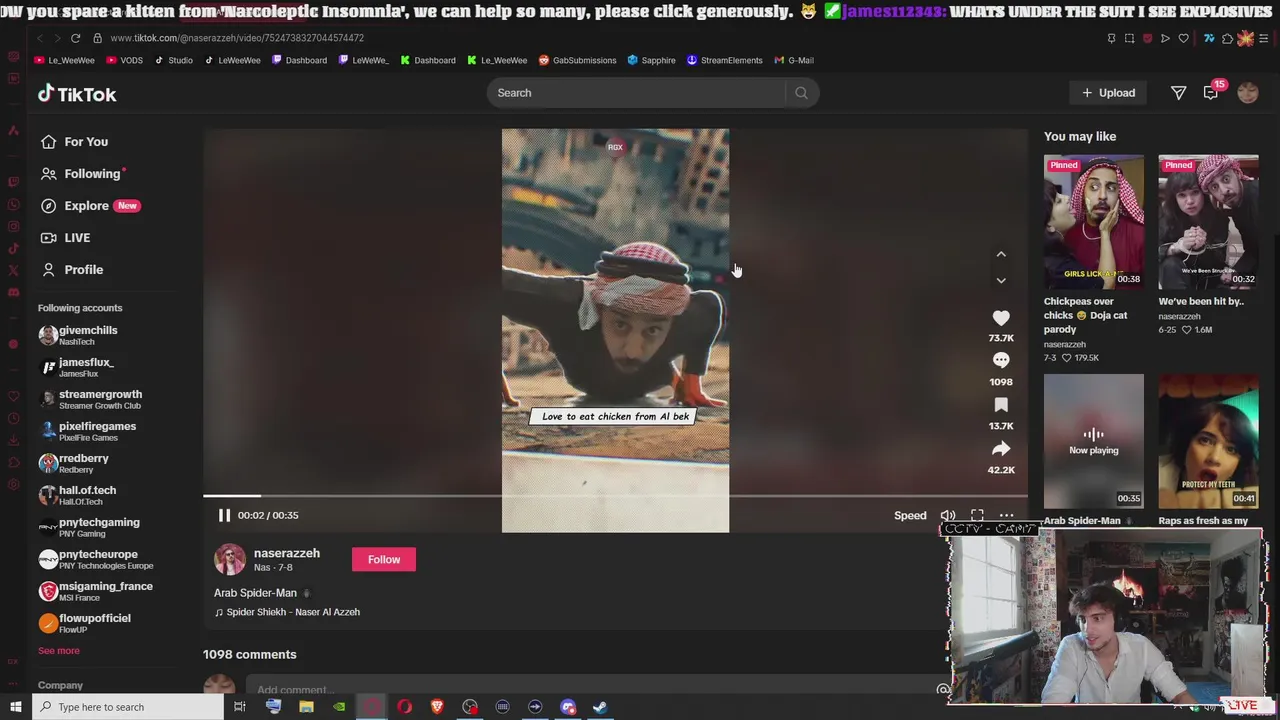Open naserazzeh creator name

tap(287, 553)
